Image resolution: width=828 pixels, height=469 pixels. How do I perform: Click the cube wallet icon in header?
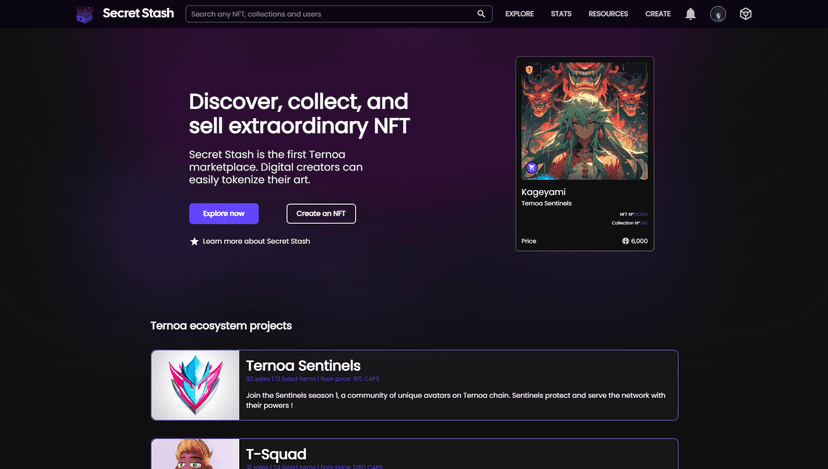[746, 14]
